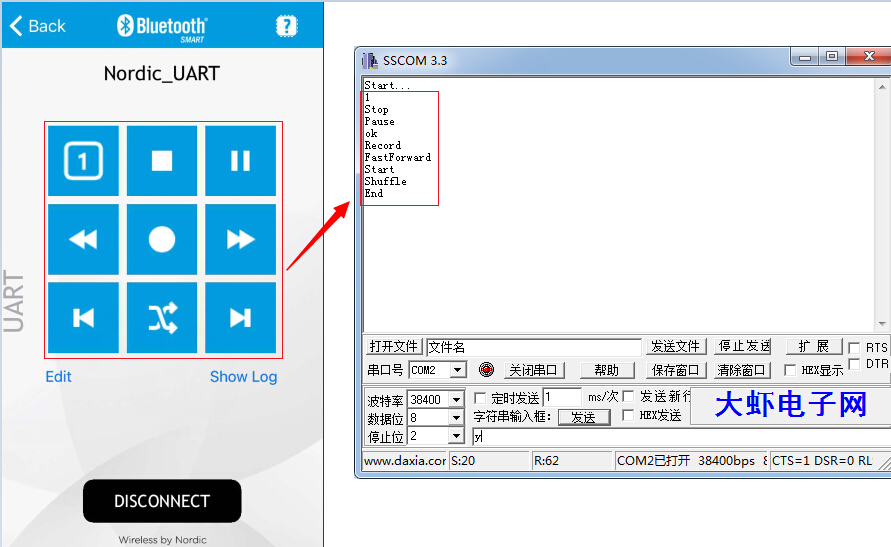Open Show Log in UART app

point(243,377)
